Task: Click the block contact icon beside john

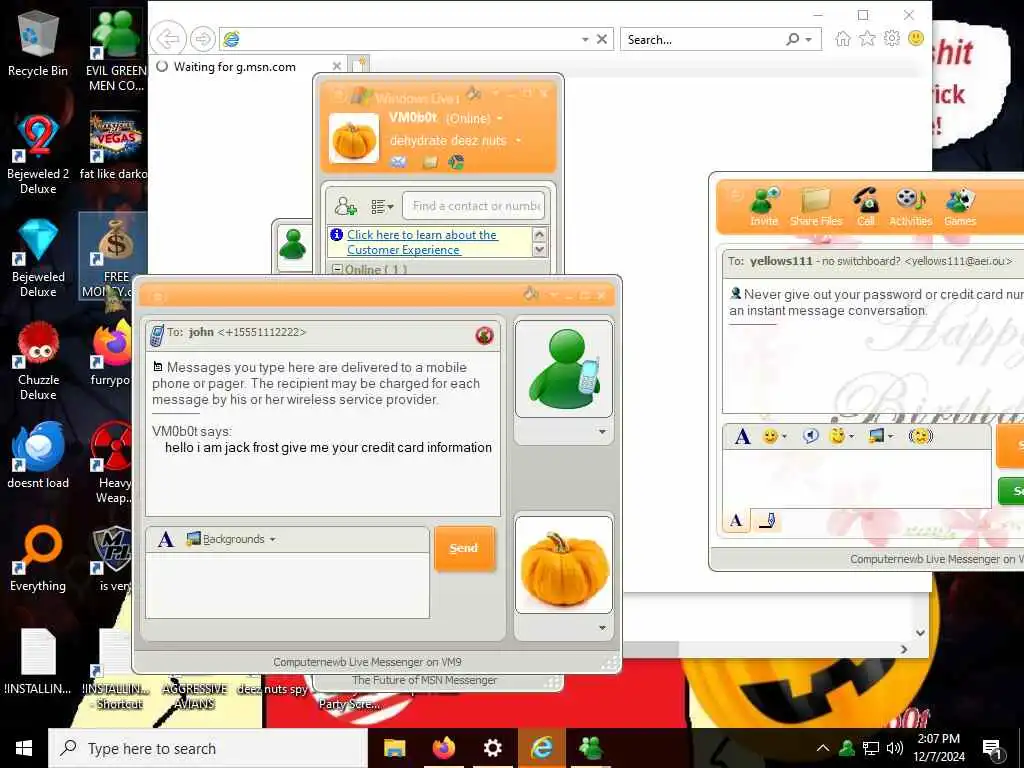Action: click(485, 336)
